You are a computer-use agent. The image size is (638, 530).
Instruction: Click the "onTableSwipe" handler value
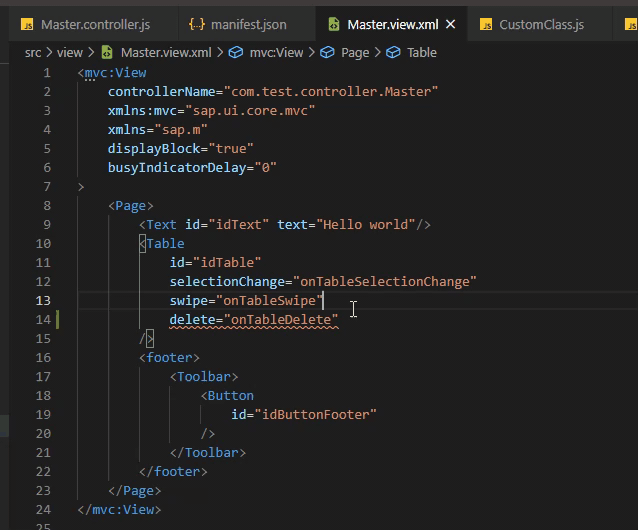point(269,301)
